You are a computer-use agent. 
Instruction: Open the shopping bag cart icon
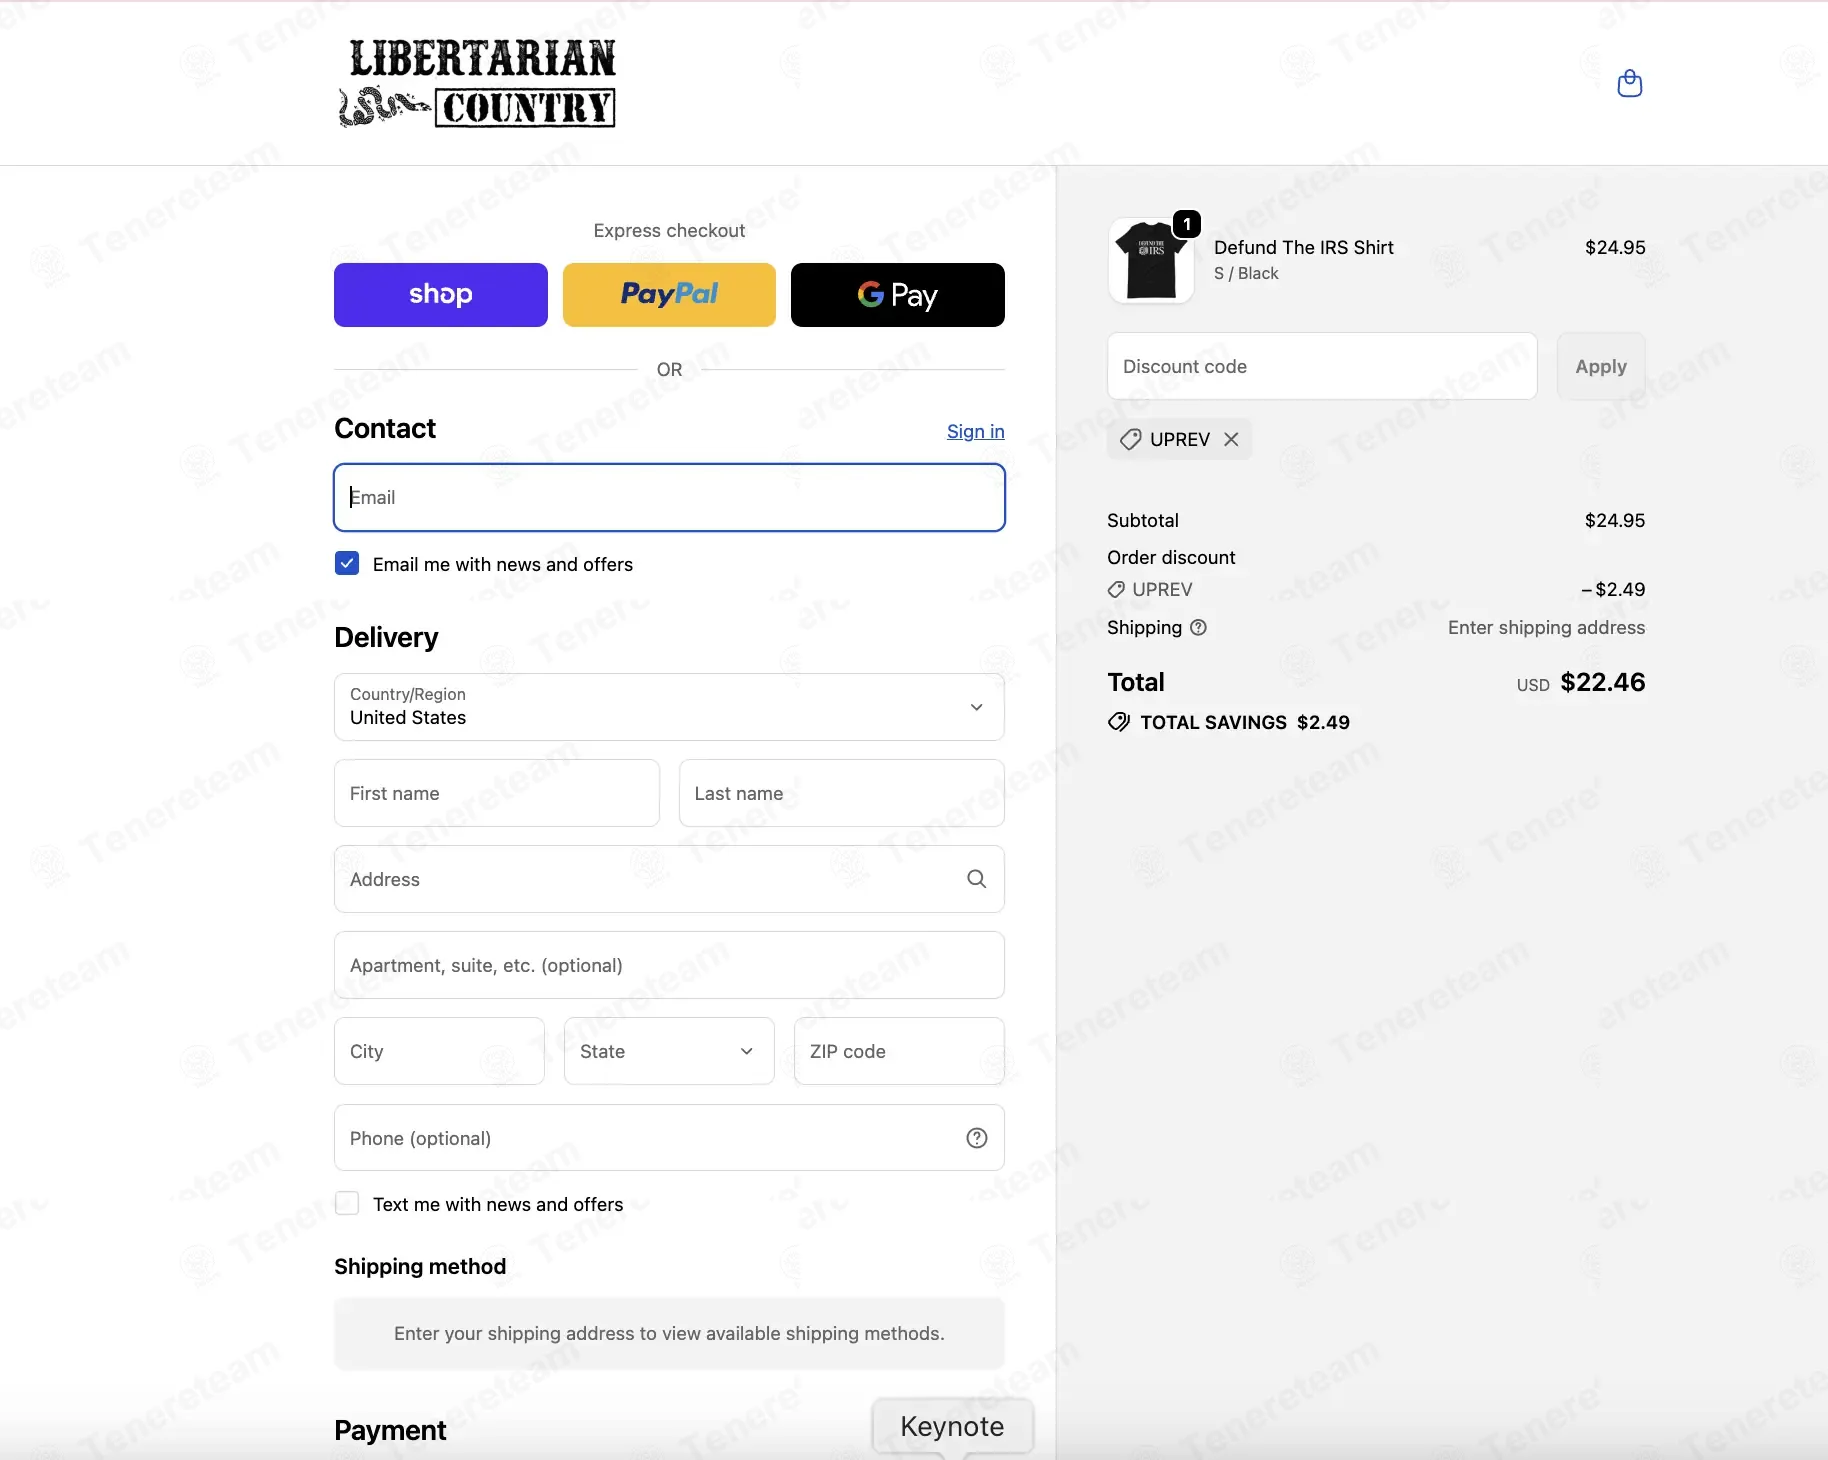(x=1630, y=83)
